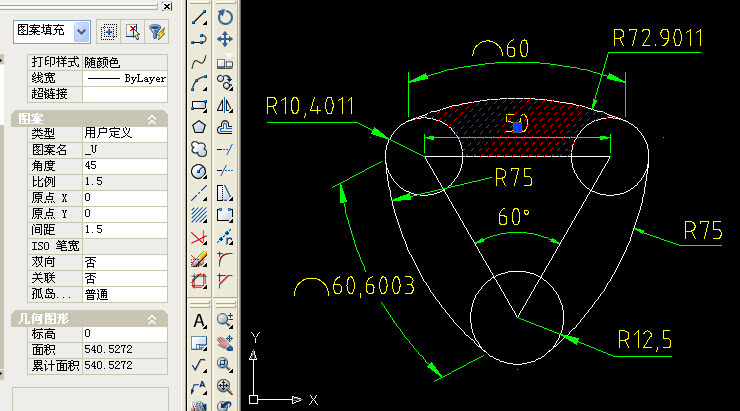Edit the 比例 value 1.5
Image resolution: width=740 pixels, height=411 pixels.
[x=125, y=182]
